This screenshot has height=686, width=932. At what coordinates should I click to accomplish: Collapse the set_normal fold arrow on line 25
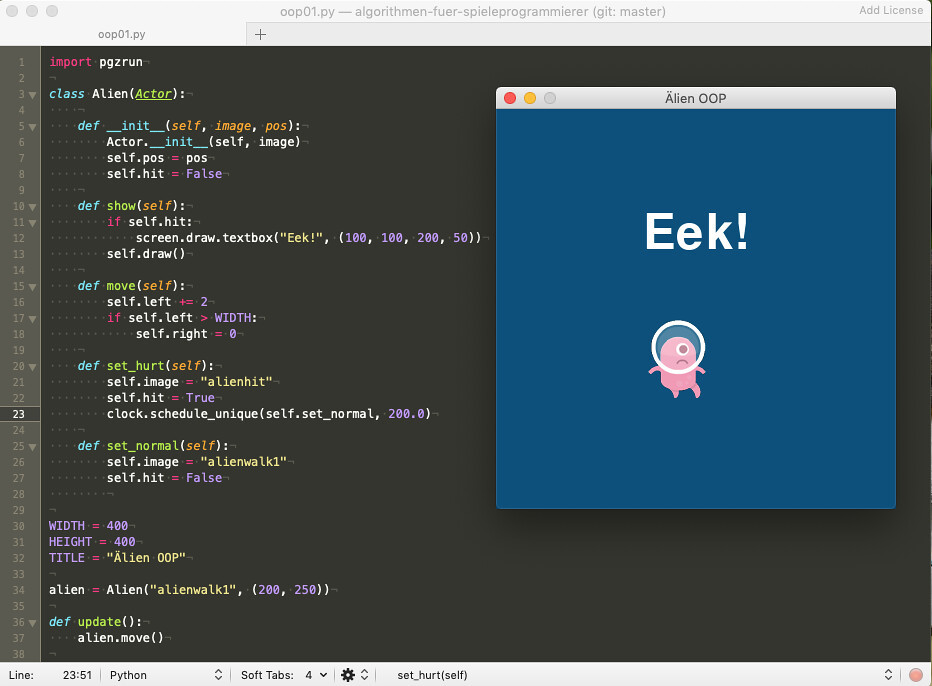point(33,447)
